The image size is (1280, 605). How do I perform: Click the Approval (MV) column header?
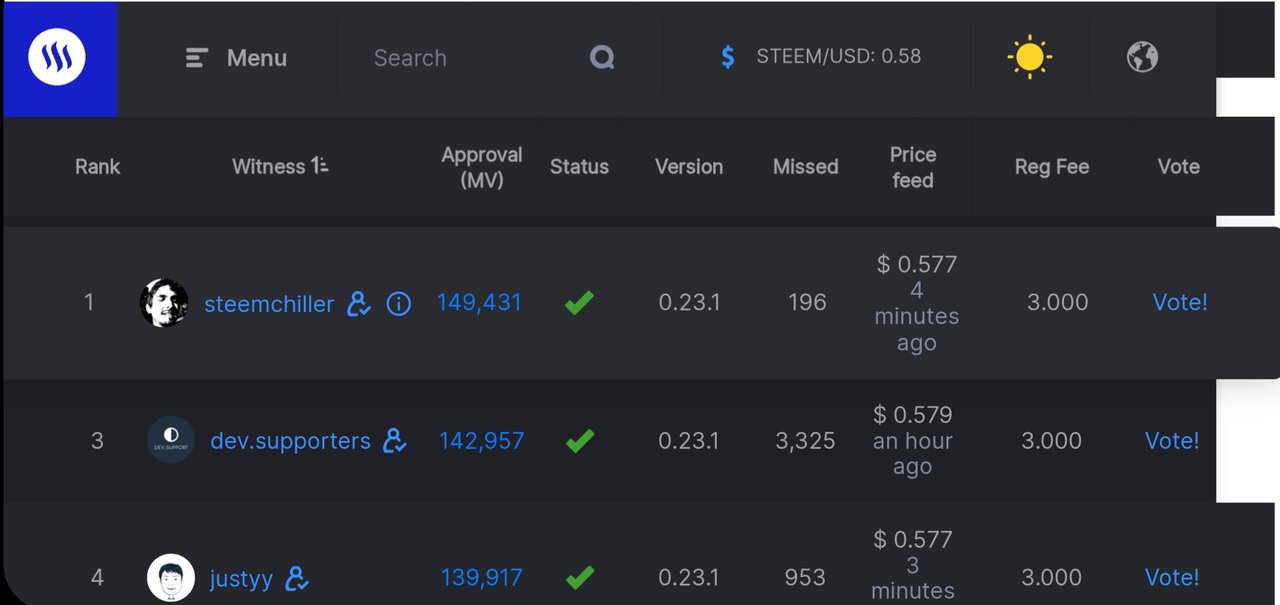pos(482,167)
